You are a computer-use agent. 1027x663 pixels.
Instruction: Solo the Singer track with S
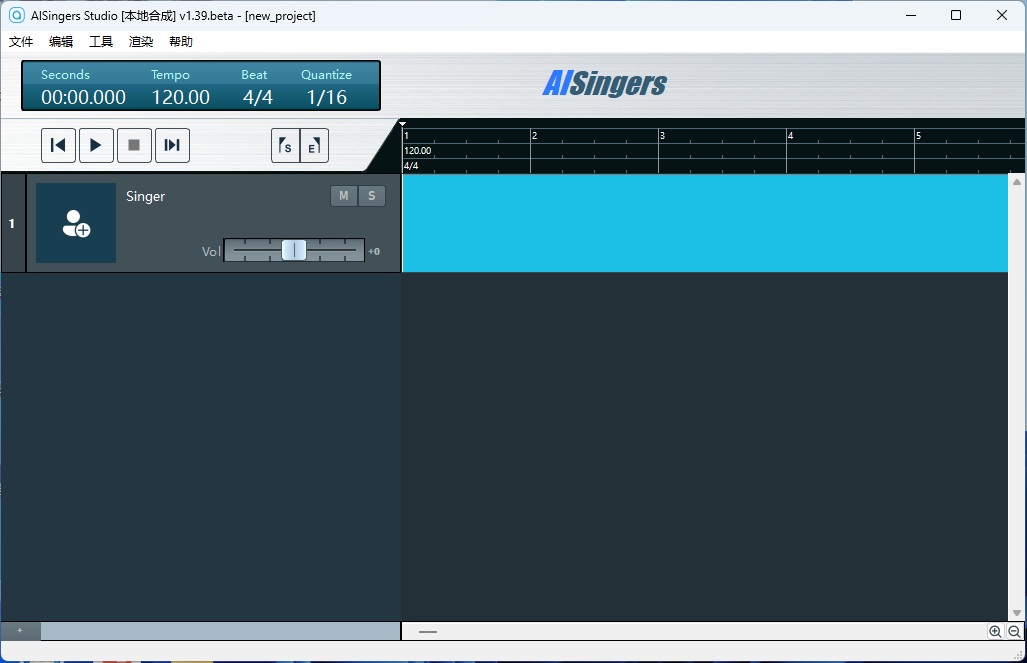[x=371, y=196]
